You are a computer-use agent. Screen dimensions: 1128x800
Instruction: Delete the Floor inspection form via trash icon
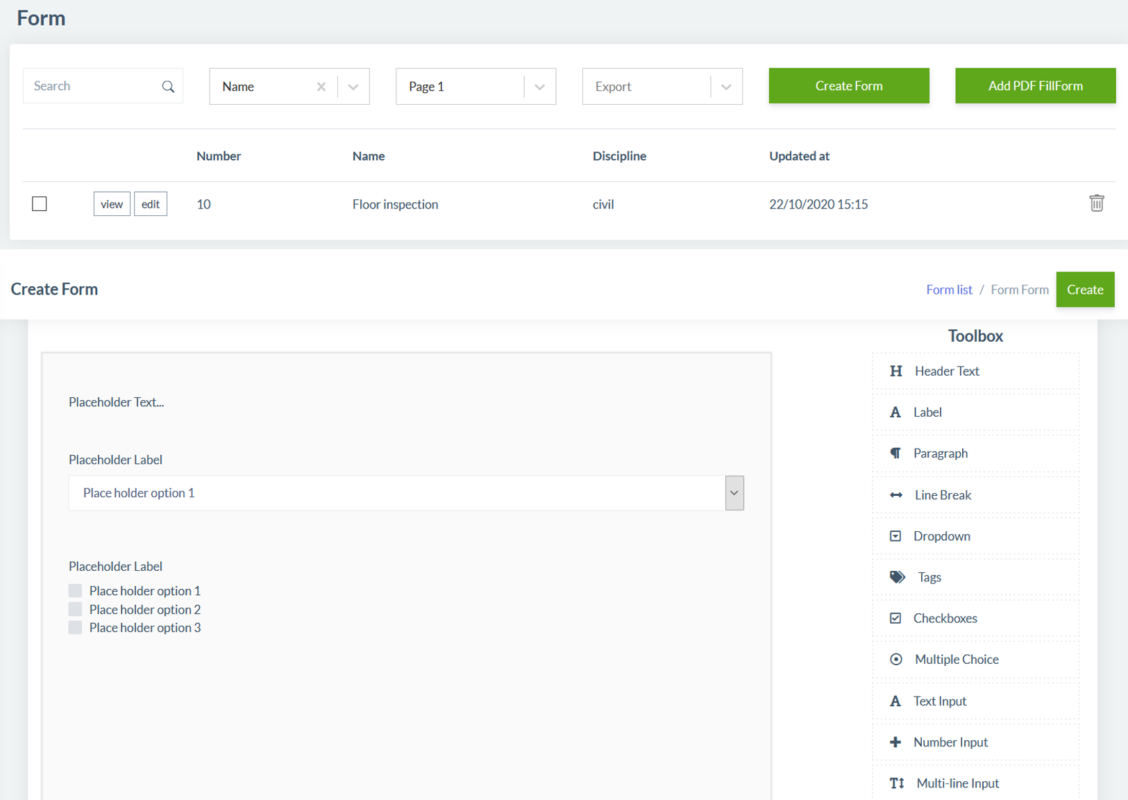[1096, 203]
